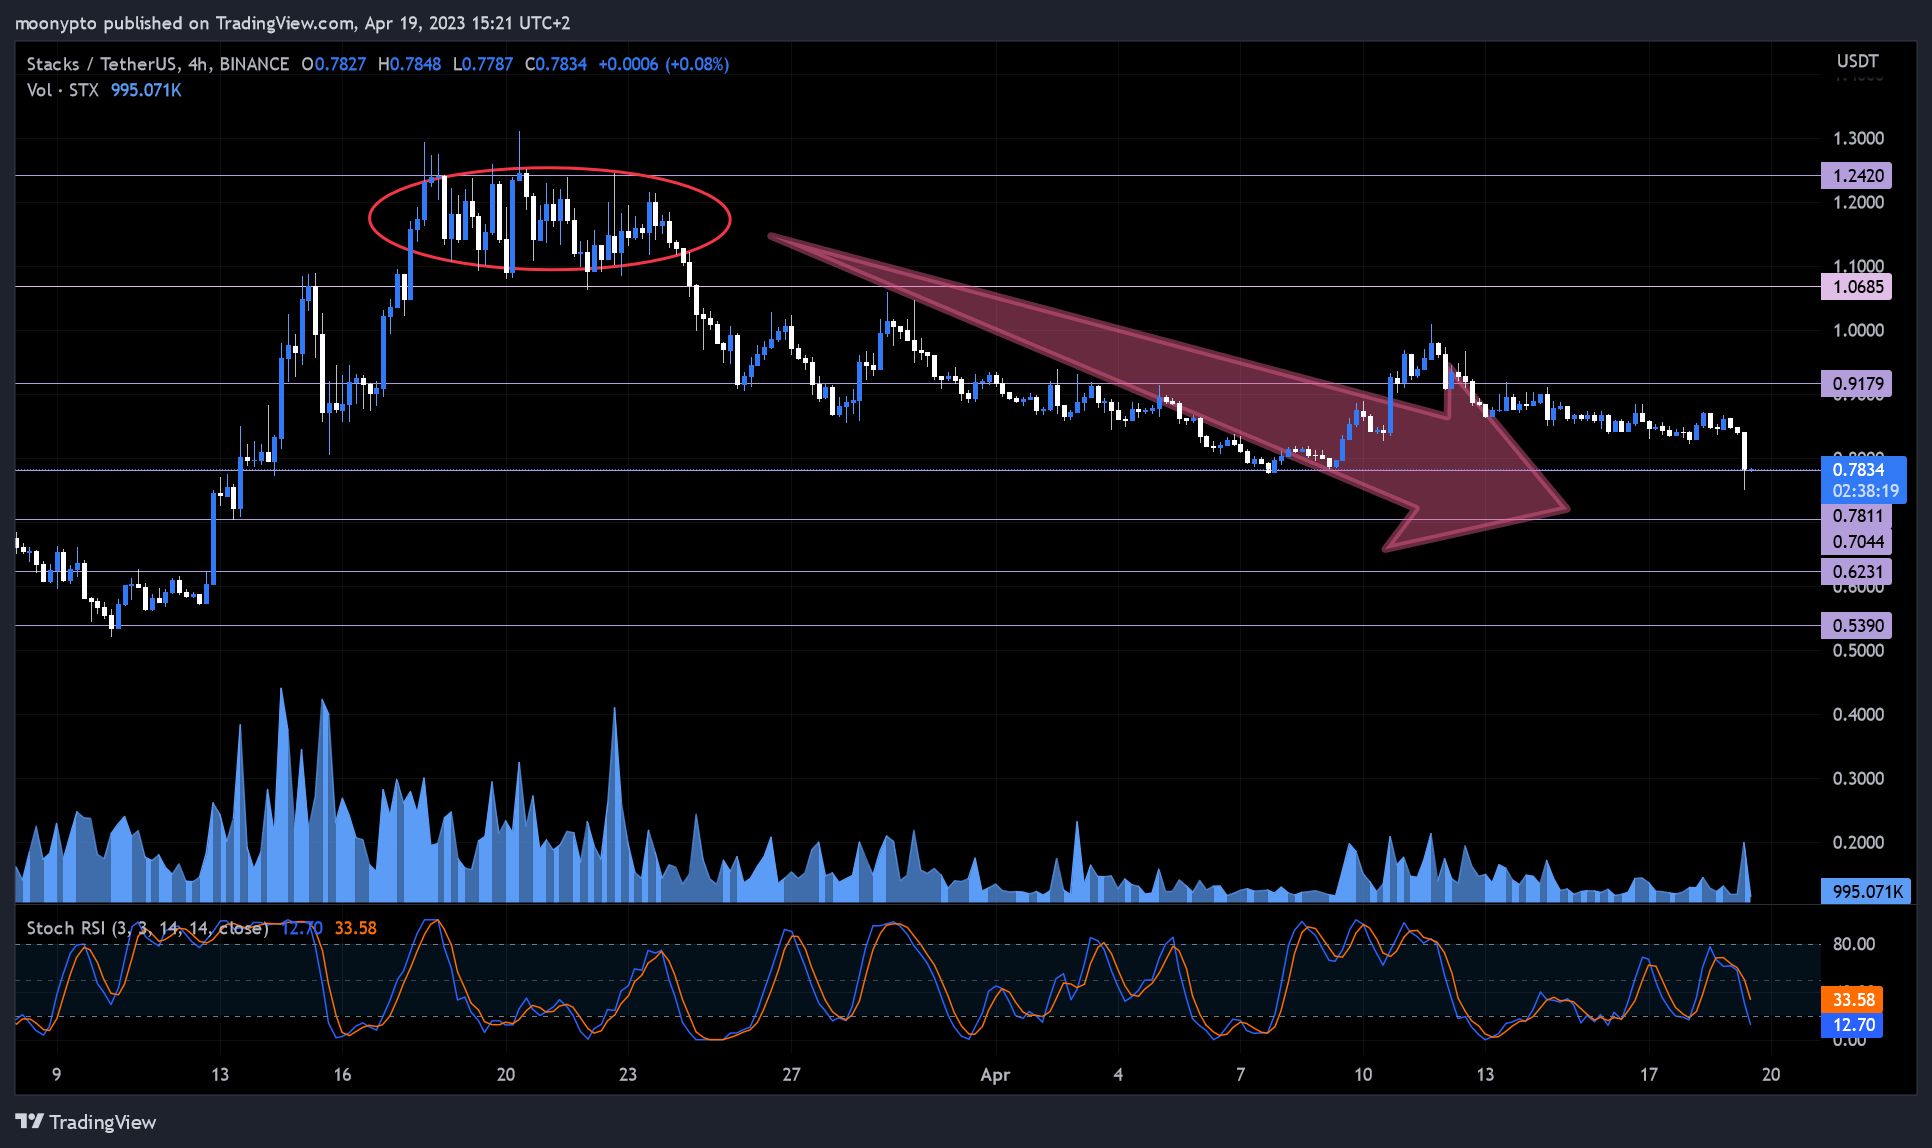Click the 13 date label near left of time axis
Screen dimensions: 1932x1148
(220, 1075)
